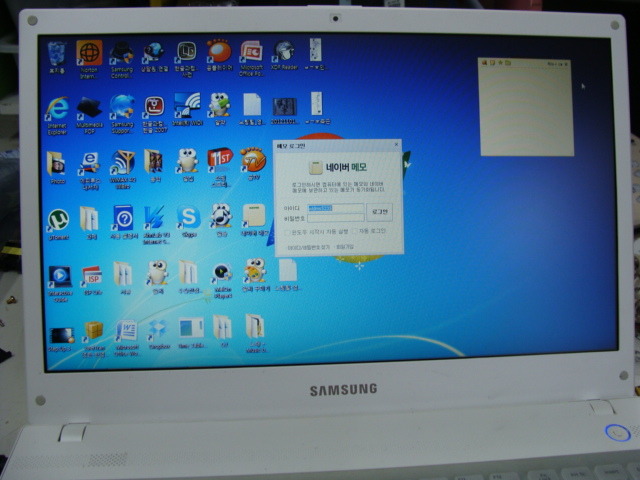
Task: Open uTorrent shortcut
Action: tap(58, 224)
